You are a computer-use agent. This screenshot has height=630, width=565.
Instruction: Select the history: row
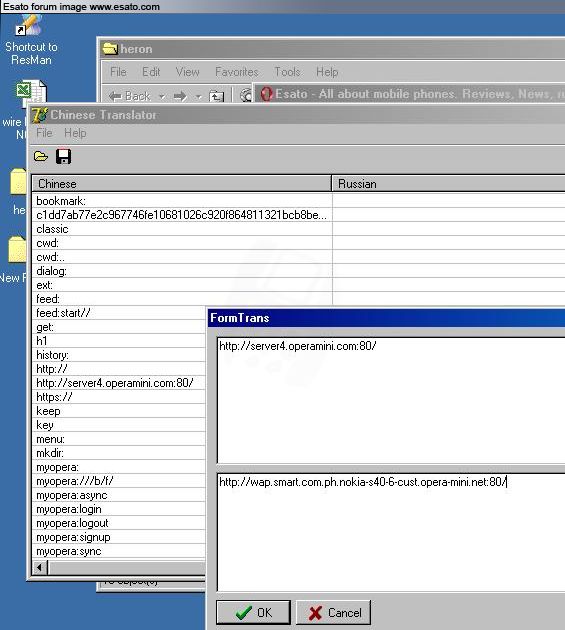point(119,355)
